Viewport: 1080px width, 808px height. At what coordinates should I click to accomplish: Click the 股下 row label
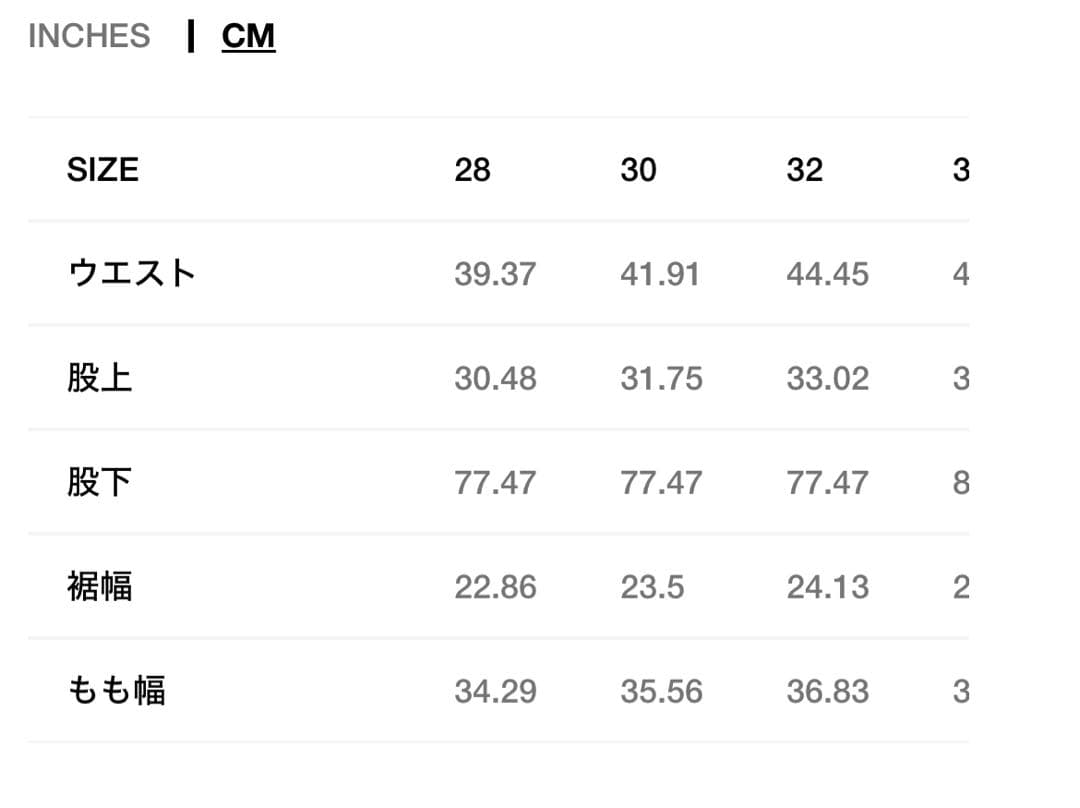(x=100, y=483)
